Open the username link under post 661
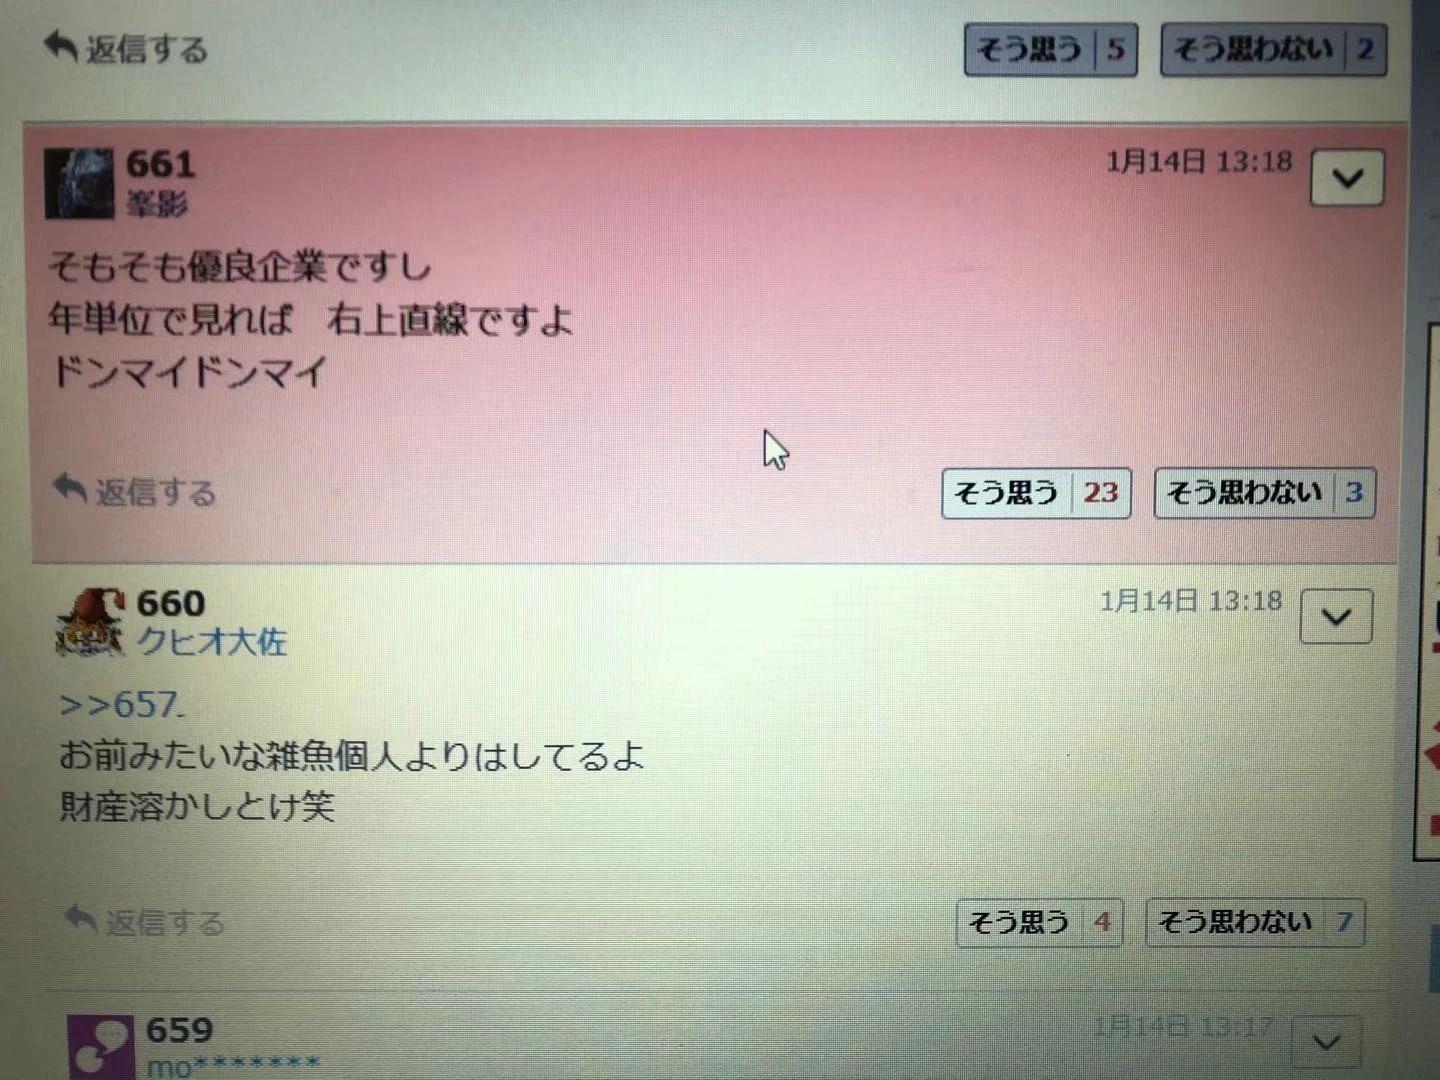Image resolution: width=1440 pixels, height=1080 pixels. click(x=157, y=204)
